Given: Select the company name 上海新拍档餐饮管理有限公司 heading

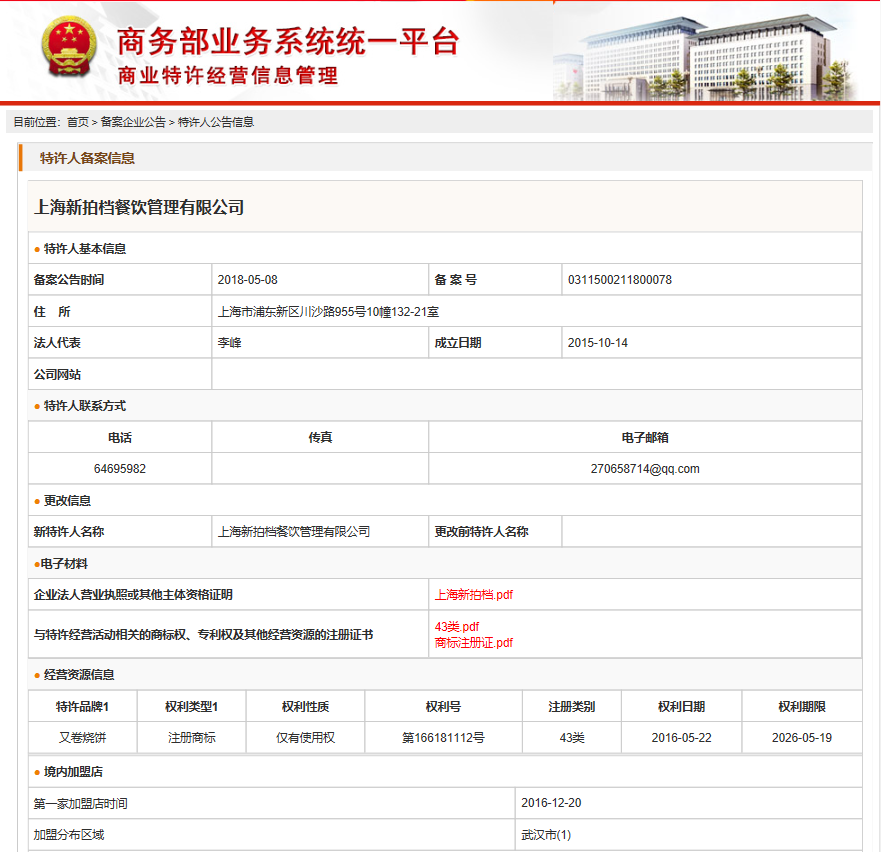Looking at the screenshot, I should coord(139,207).
